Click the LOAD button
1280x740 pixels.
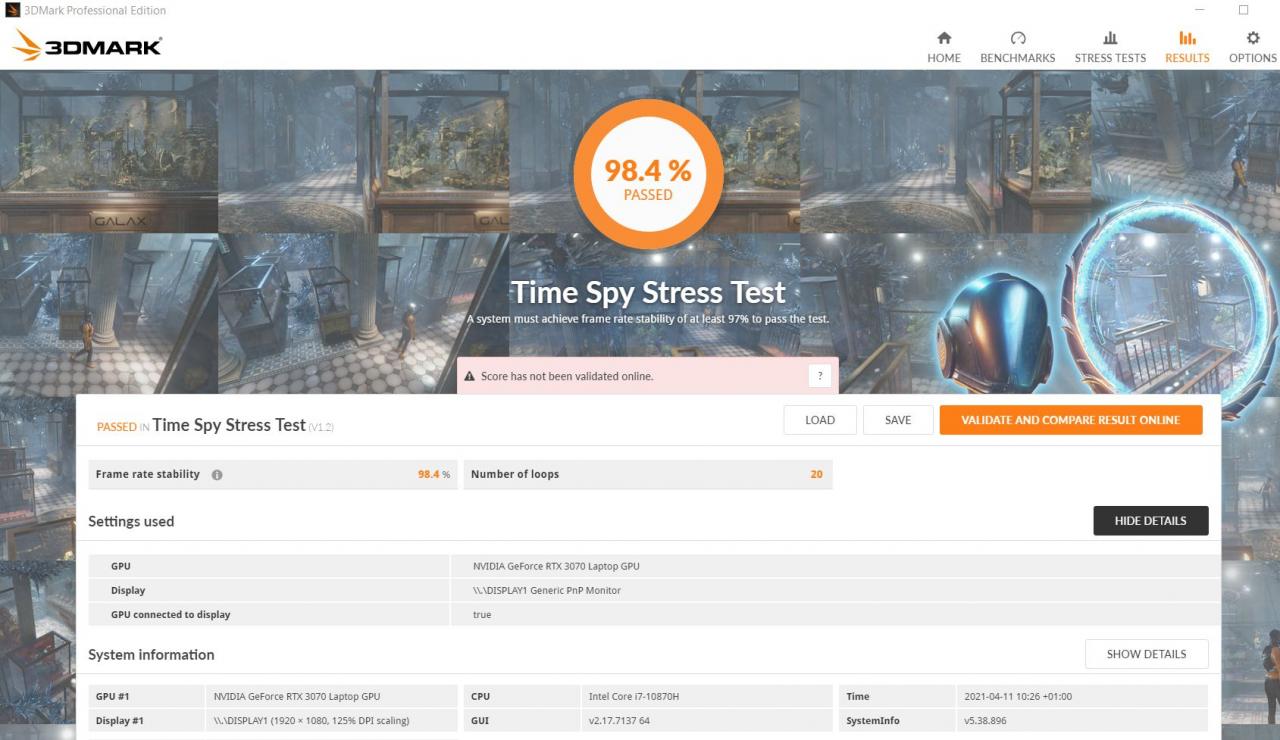(819, 420)
